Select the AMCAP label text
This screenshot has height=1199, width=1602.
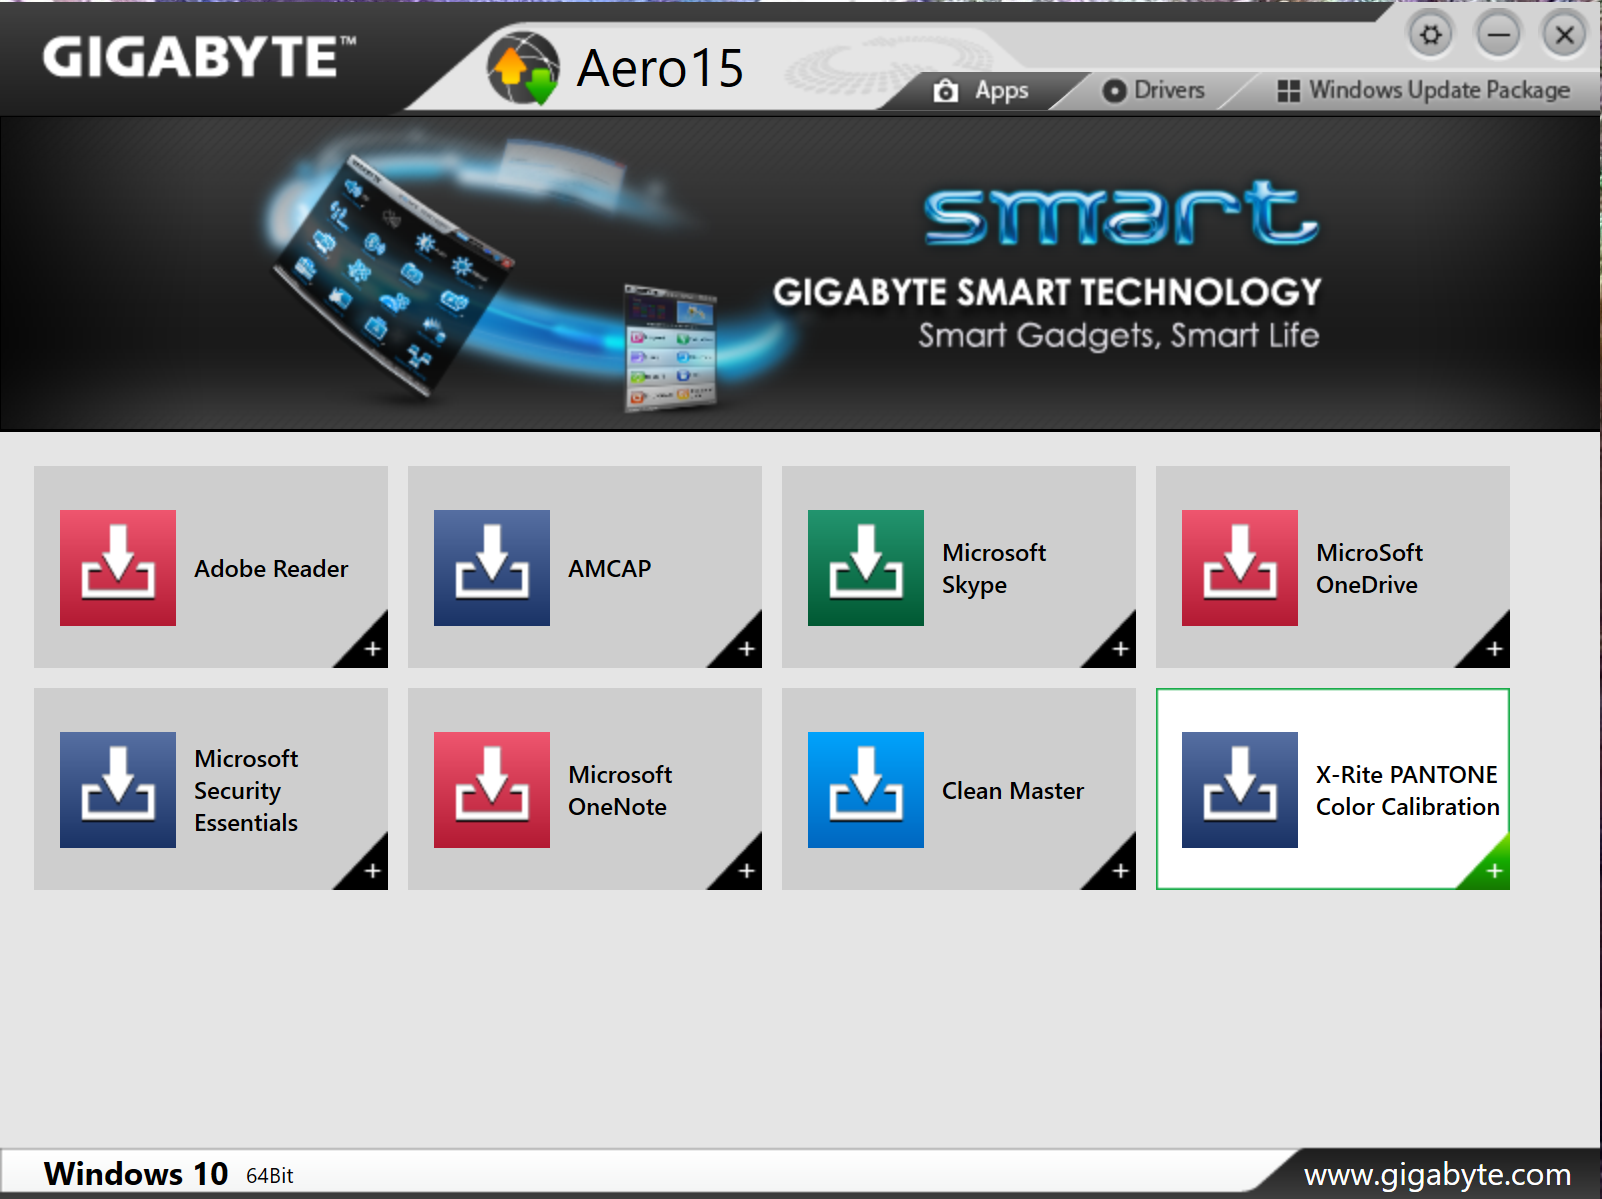pos(610,568)
